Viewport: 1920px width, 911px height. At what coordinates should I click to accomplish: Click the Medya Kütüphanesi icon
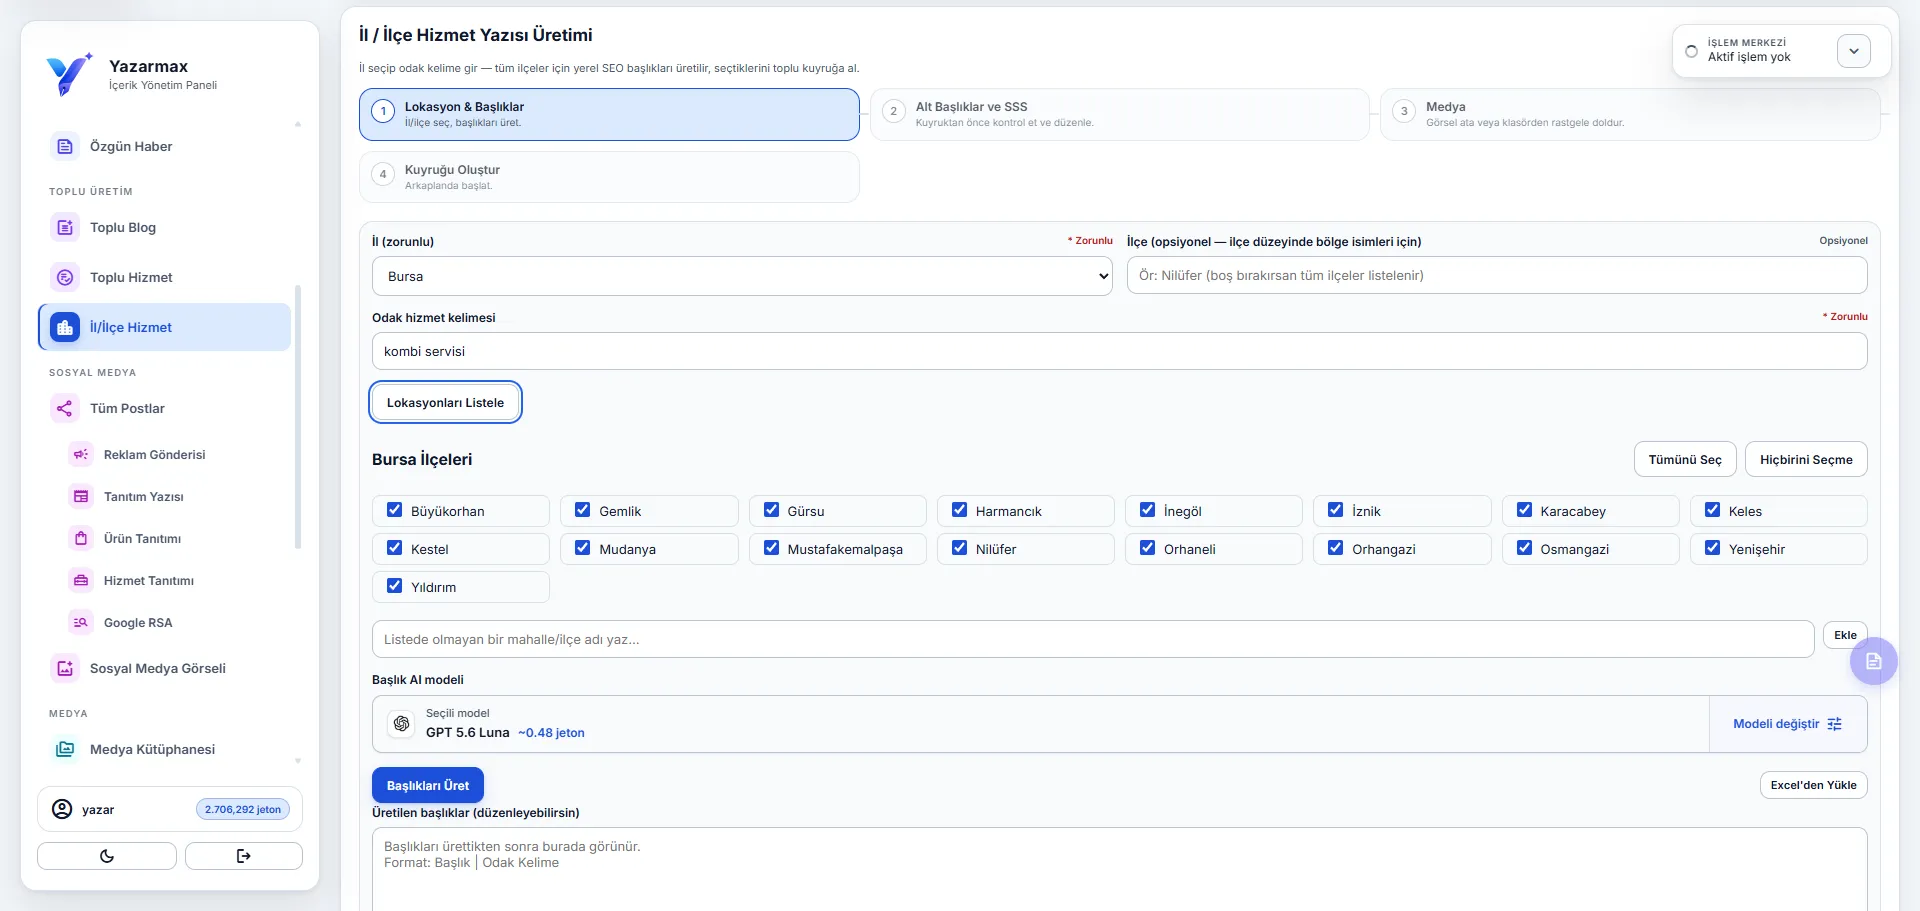pyautogui.click(x=65, y=749)
